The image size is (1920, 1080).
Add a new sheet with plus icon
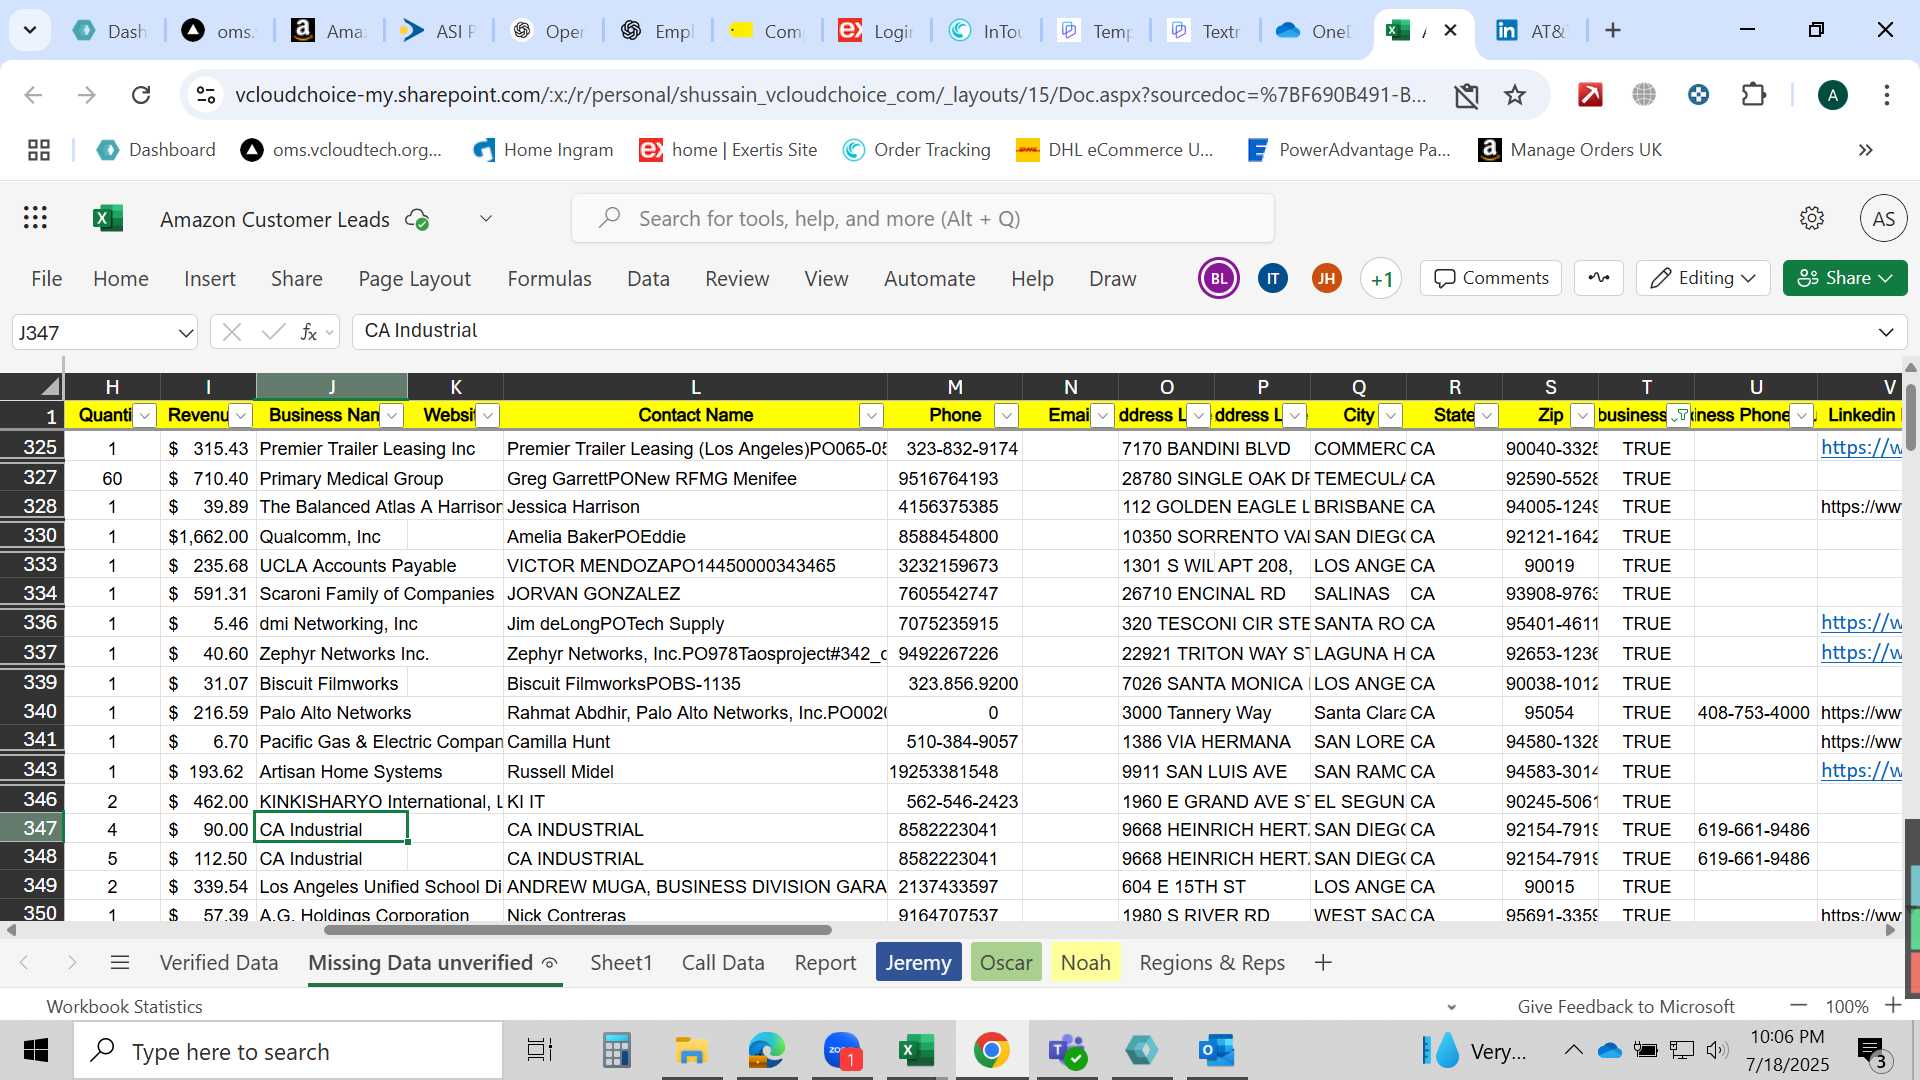(x=1323, y=962)
